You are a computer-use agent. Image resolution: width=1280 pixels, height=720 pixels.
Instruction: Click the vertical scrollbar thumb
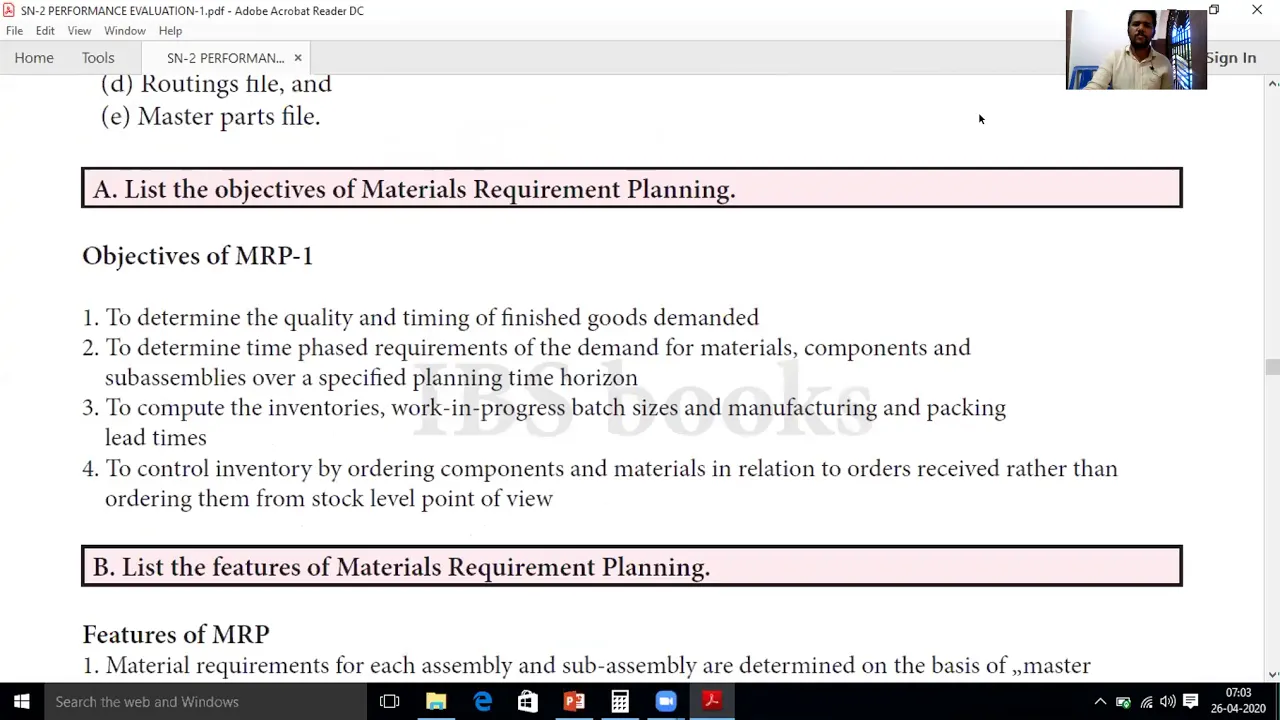[x=1272, y=367]
